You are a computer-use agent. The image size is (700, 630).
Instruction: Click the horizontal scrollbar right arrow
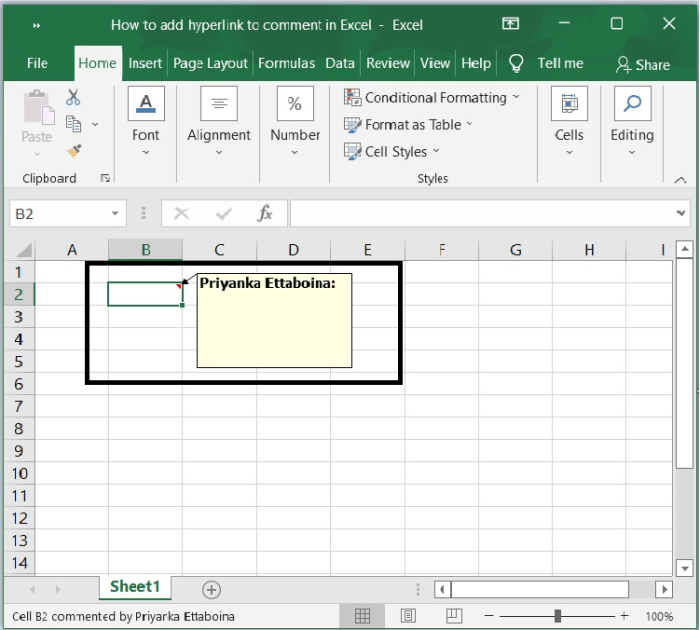[x=664, y=590]
